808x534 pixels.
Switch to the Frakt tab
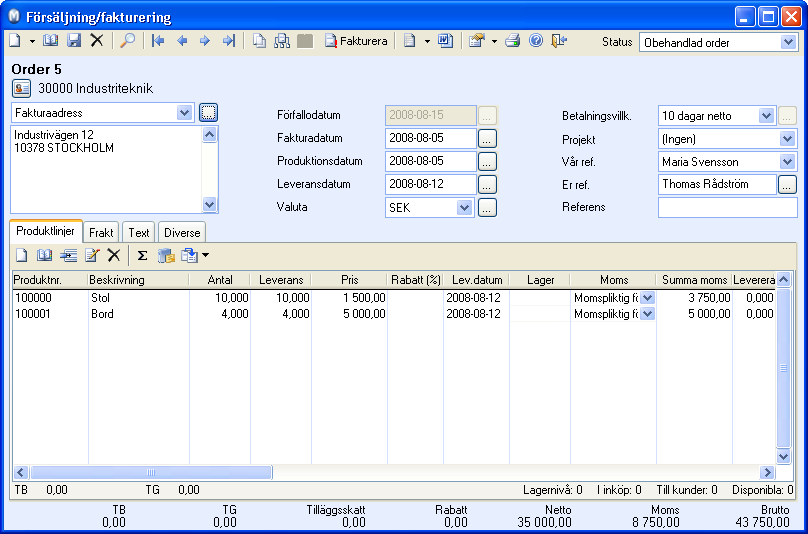click(101, 232)
